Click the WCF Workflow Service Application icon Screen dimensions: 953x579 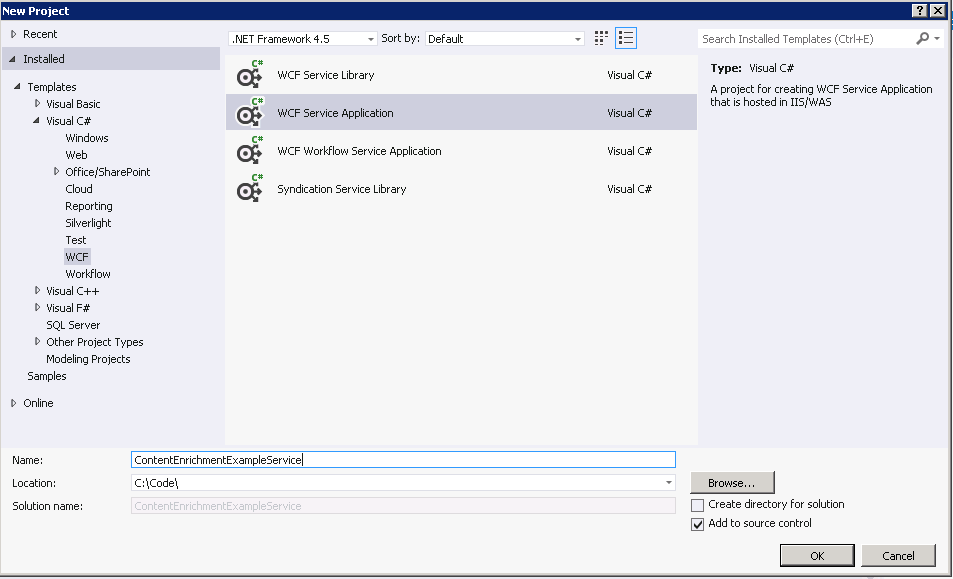click(x=250, y=151)
